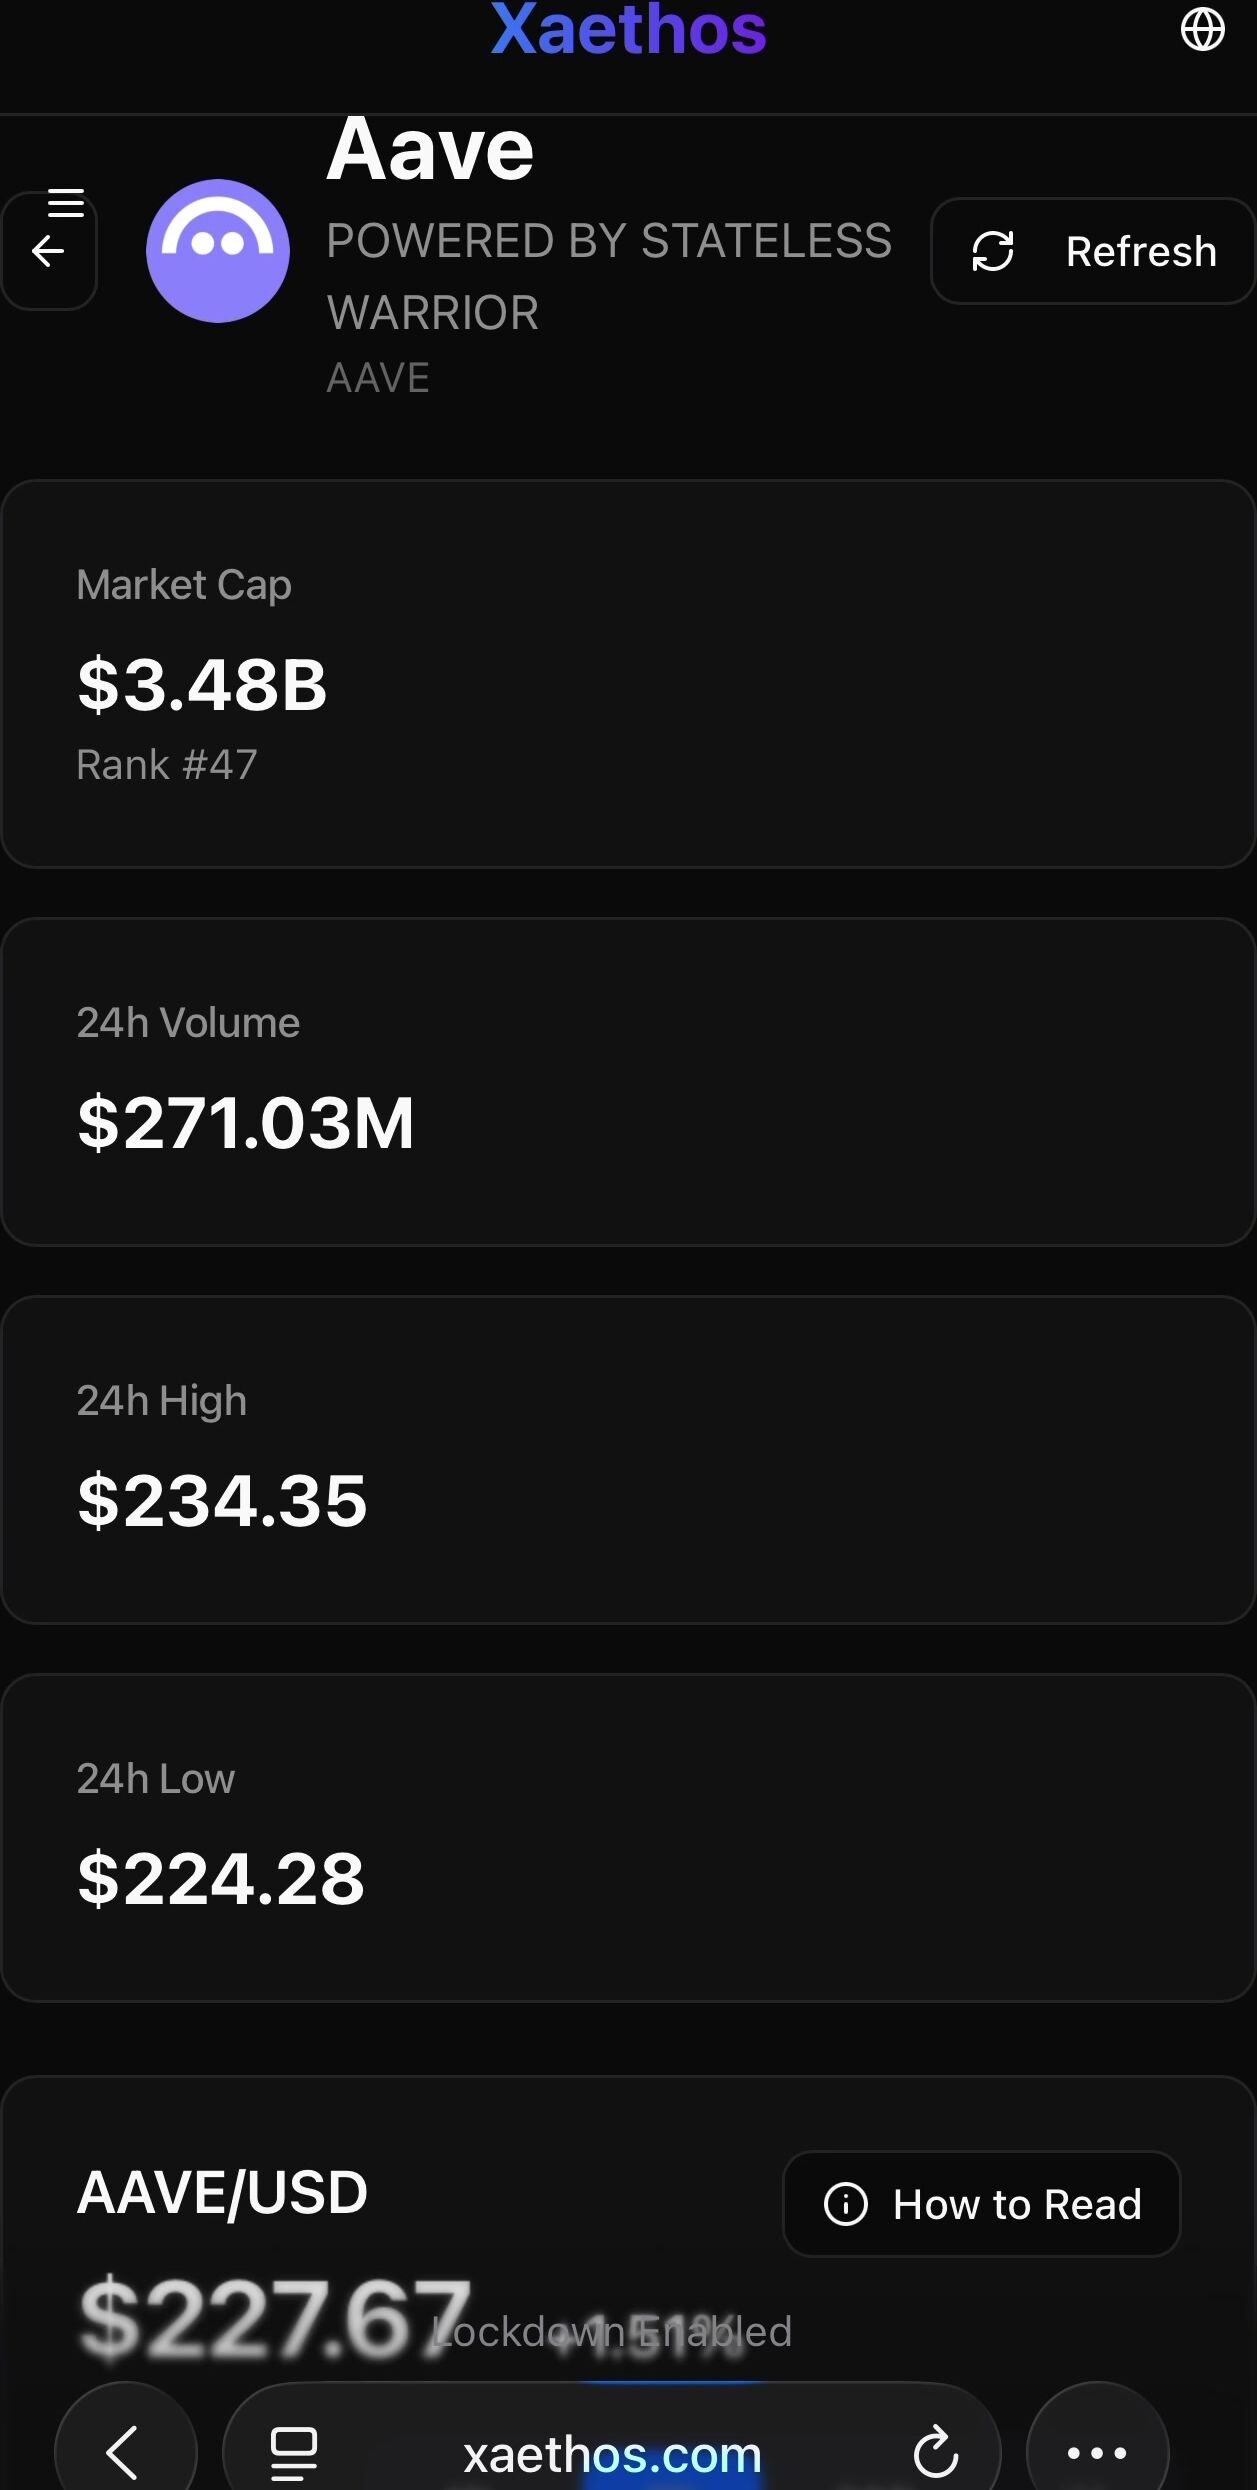Tap the back arrow beside Aave logo
This screenshot has height=2490, width=1257.
click(x=48, y=252)
